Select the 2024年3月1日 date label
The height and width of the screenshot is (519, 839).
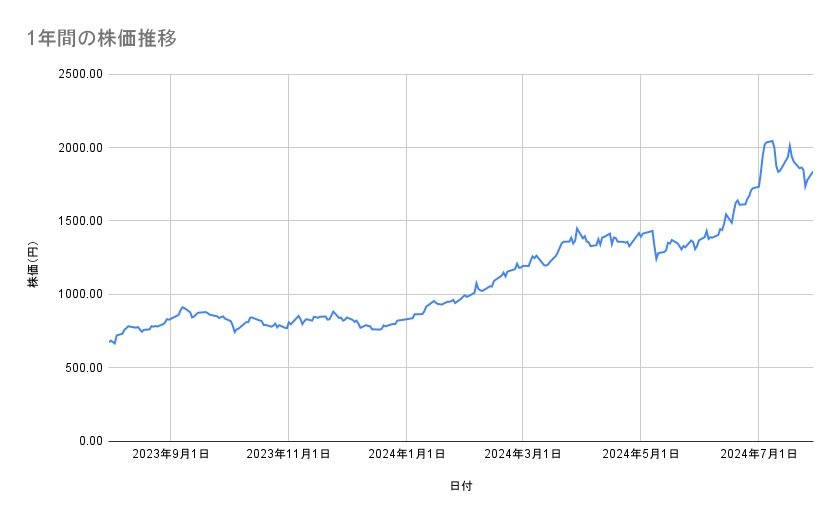click(x=522, y=454)
